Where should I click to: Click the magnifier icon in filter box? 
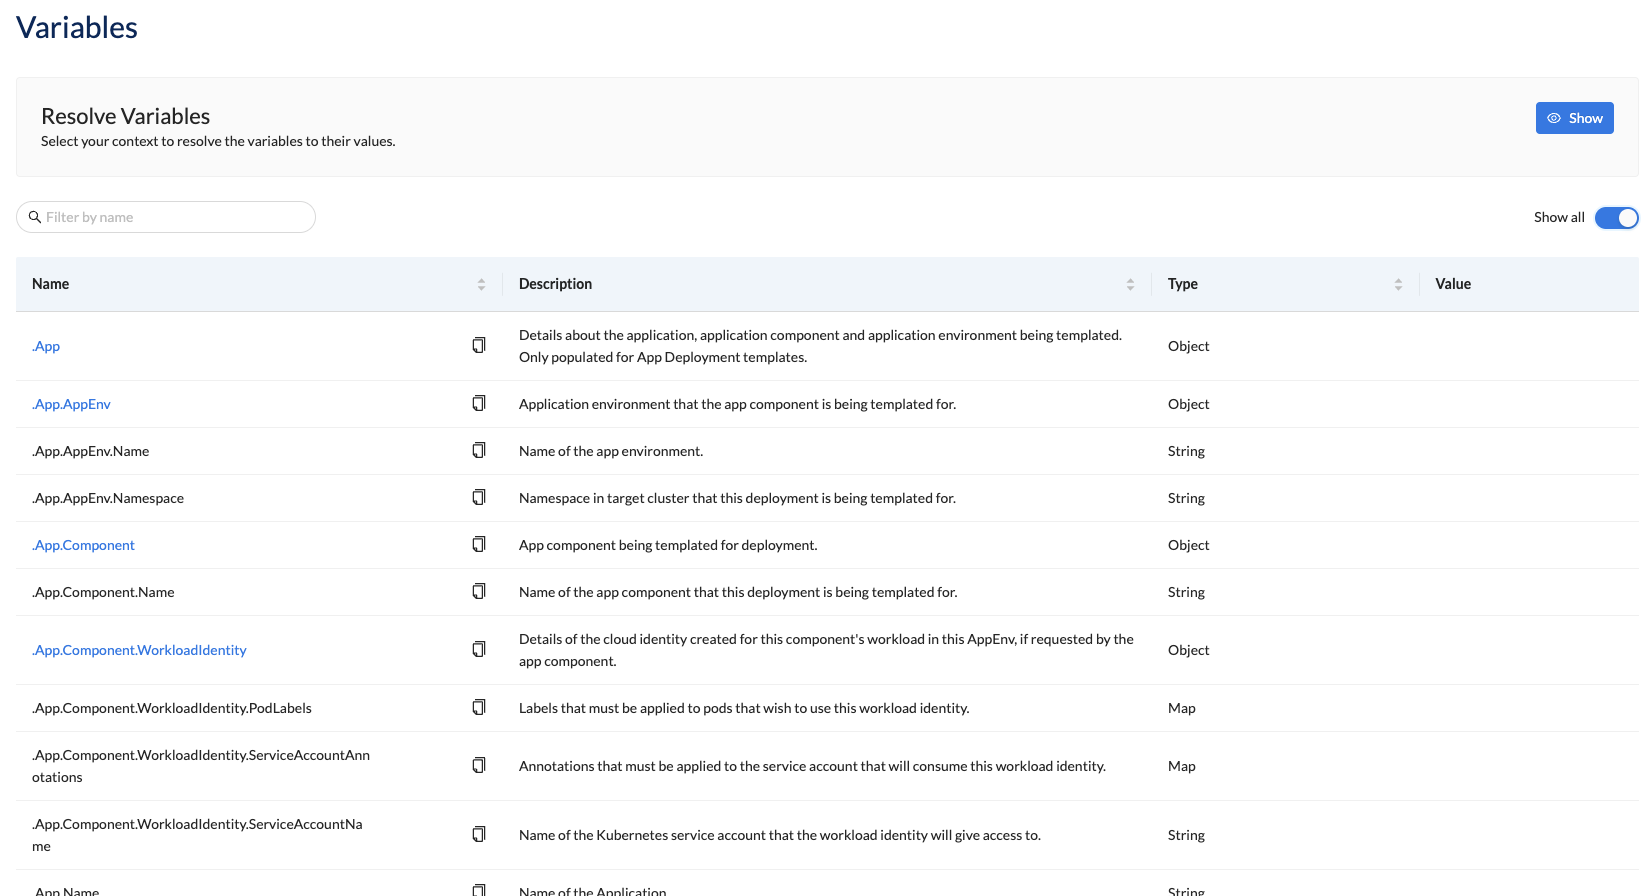(35, 217)
